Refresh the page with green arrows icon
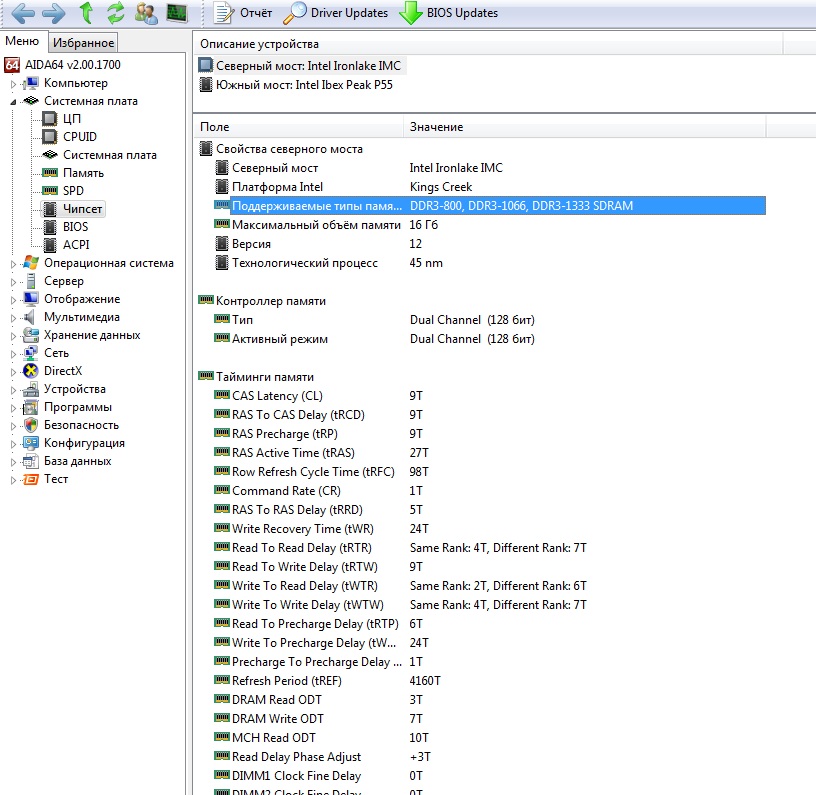 116,13
